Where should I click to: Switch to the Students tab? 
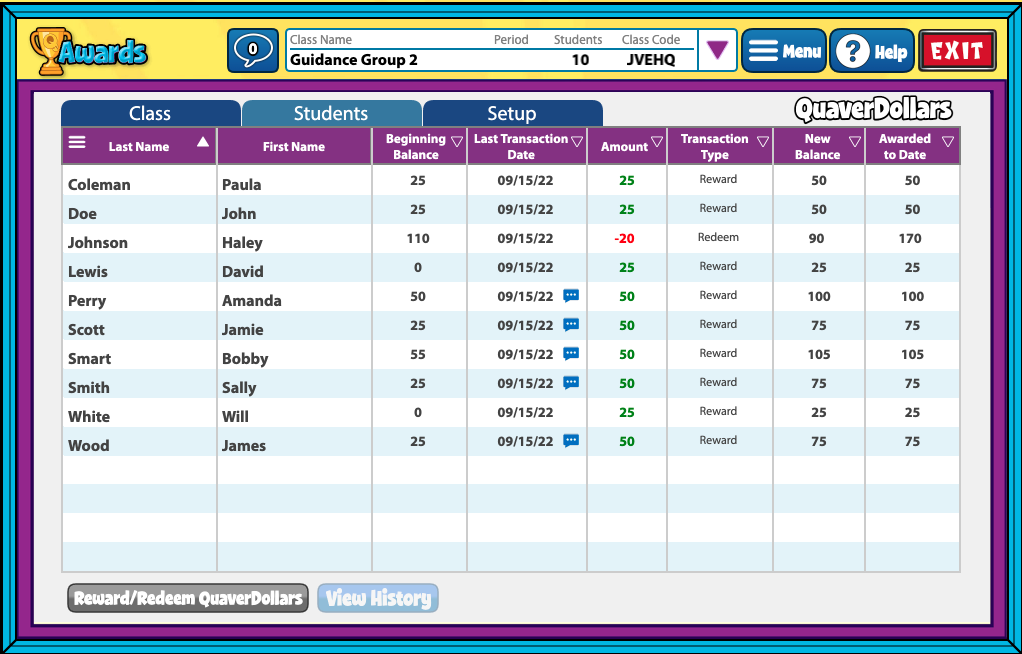[331, 113]
